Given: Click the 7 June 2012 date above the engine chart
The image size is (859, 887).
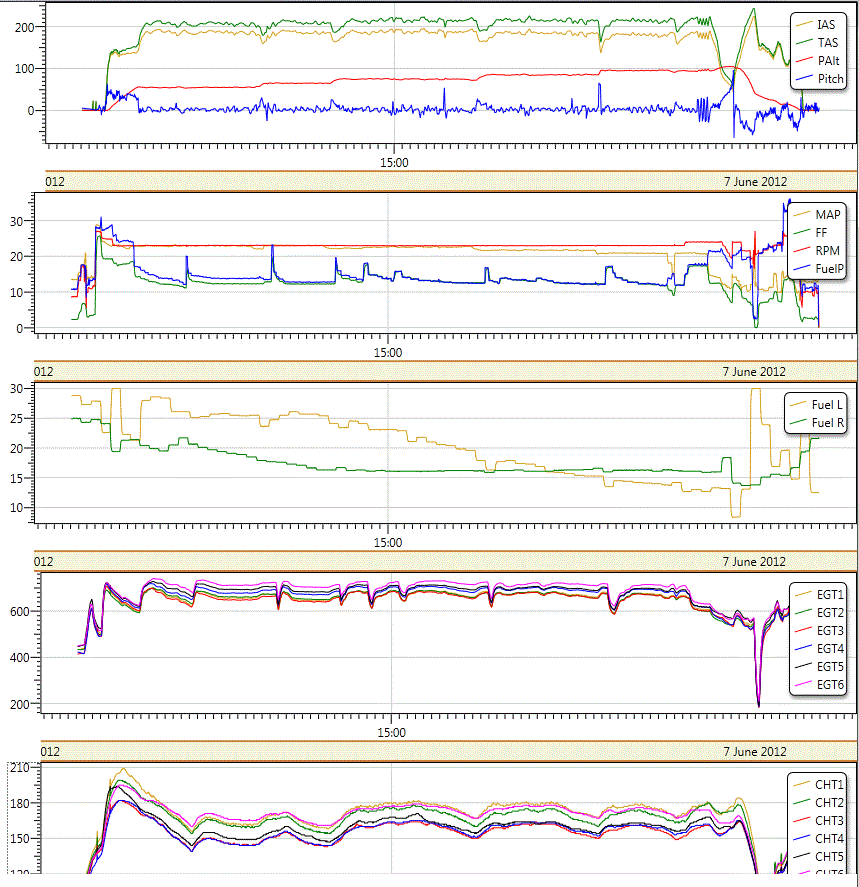Looking at the screenshot, I should (x=755, y=181).
